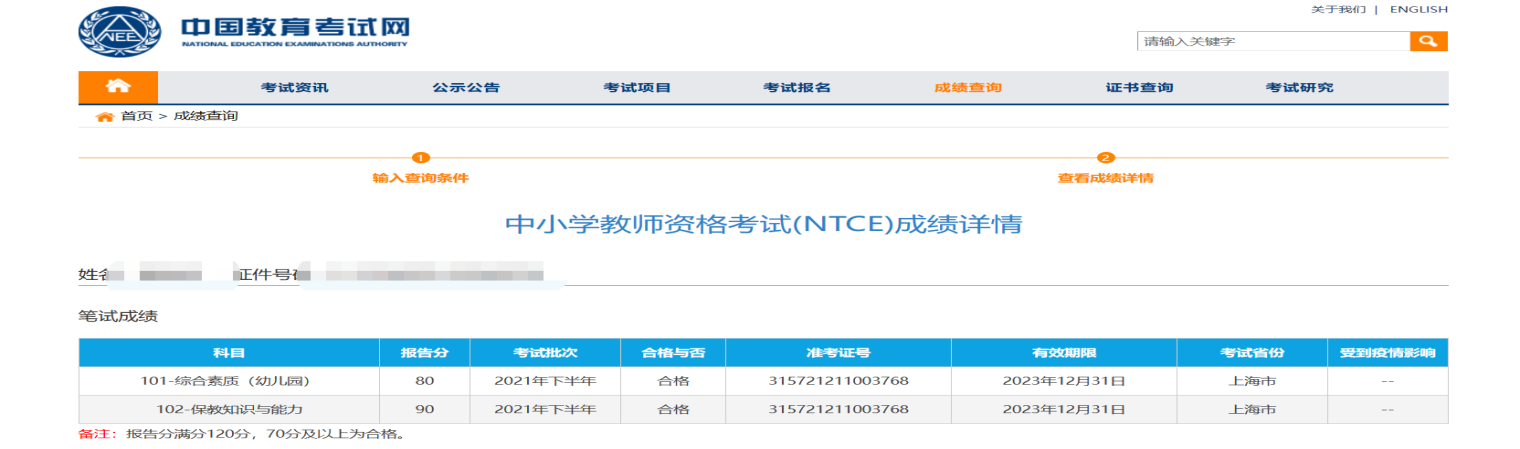Click the 输入查询条件 step label

click(420, 178)
